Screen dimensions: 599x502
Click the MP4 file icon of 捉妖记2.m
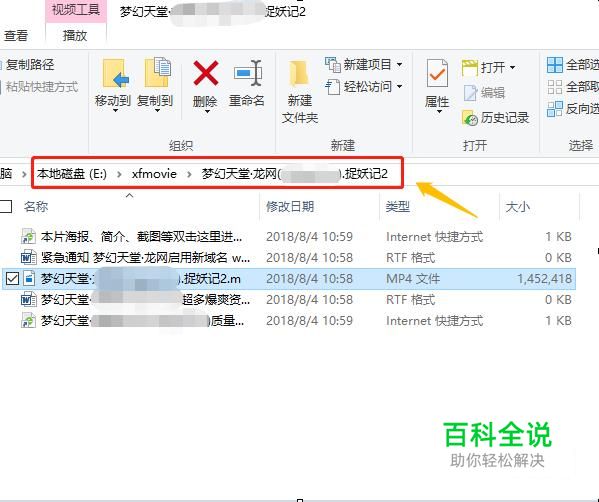pos(29,279)
